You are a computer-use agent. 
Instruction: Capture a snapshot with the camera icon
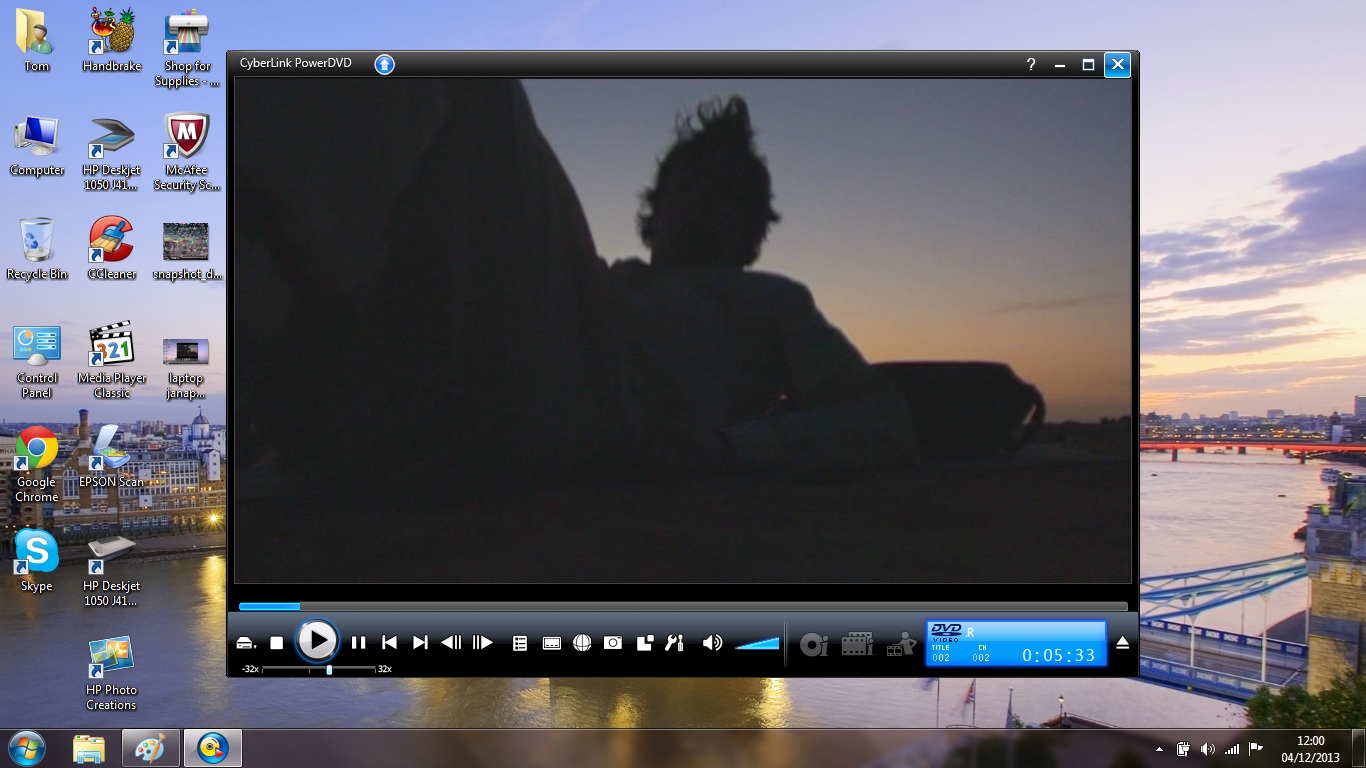pyautogui.click(x=613, y=643)
